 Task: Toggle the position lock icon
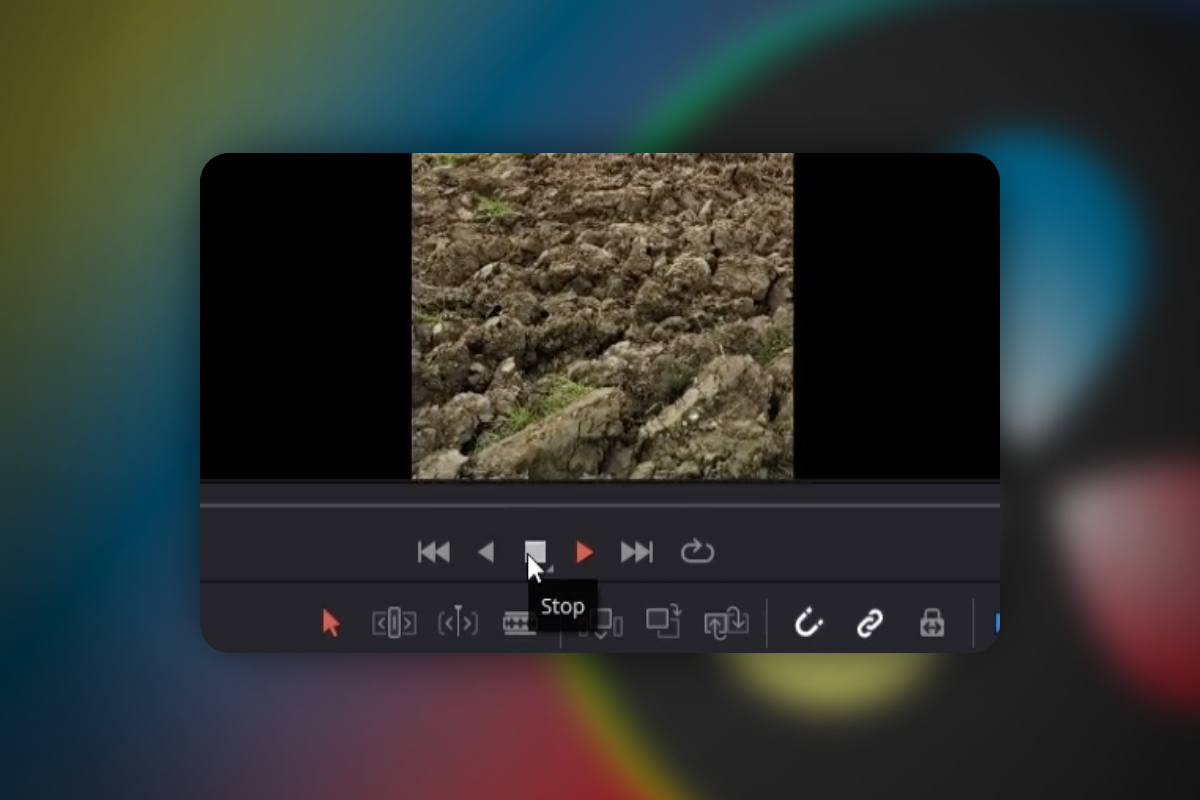(932, 623)
